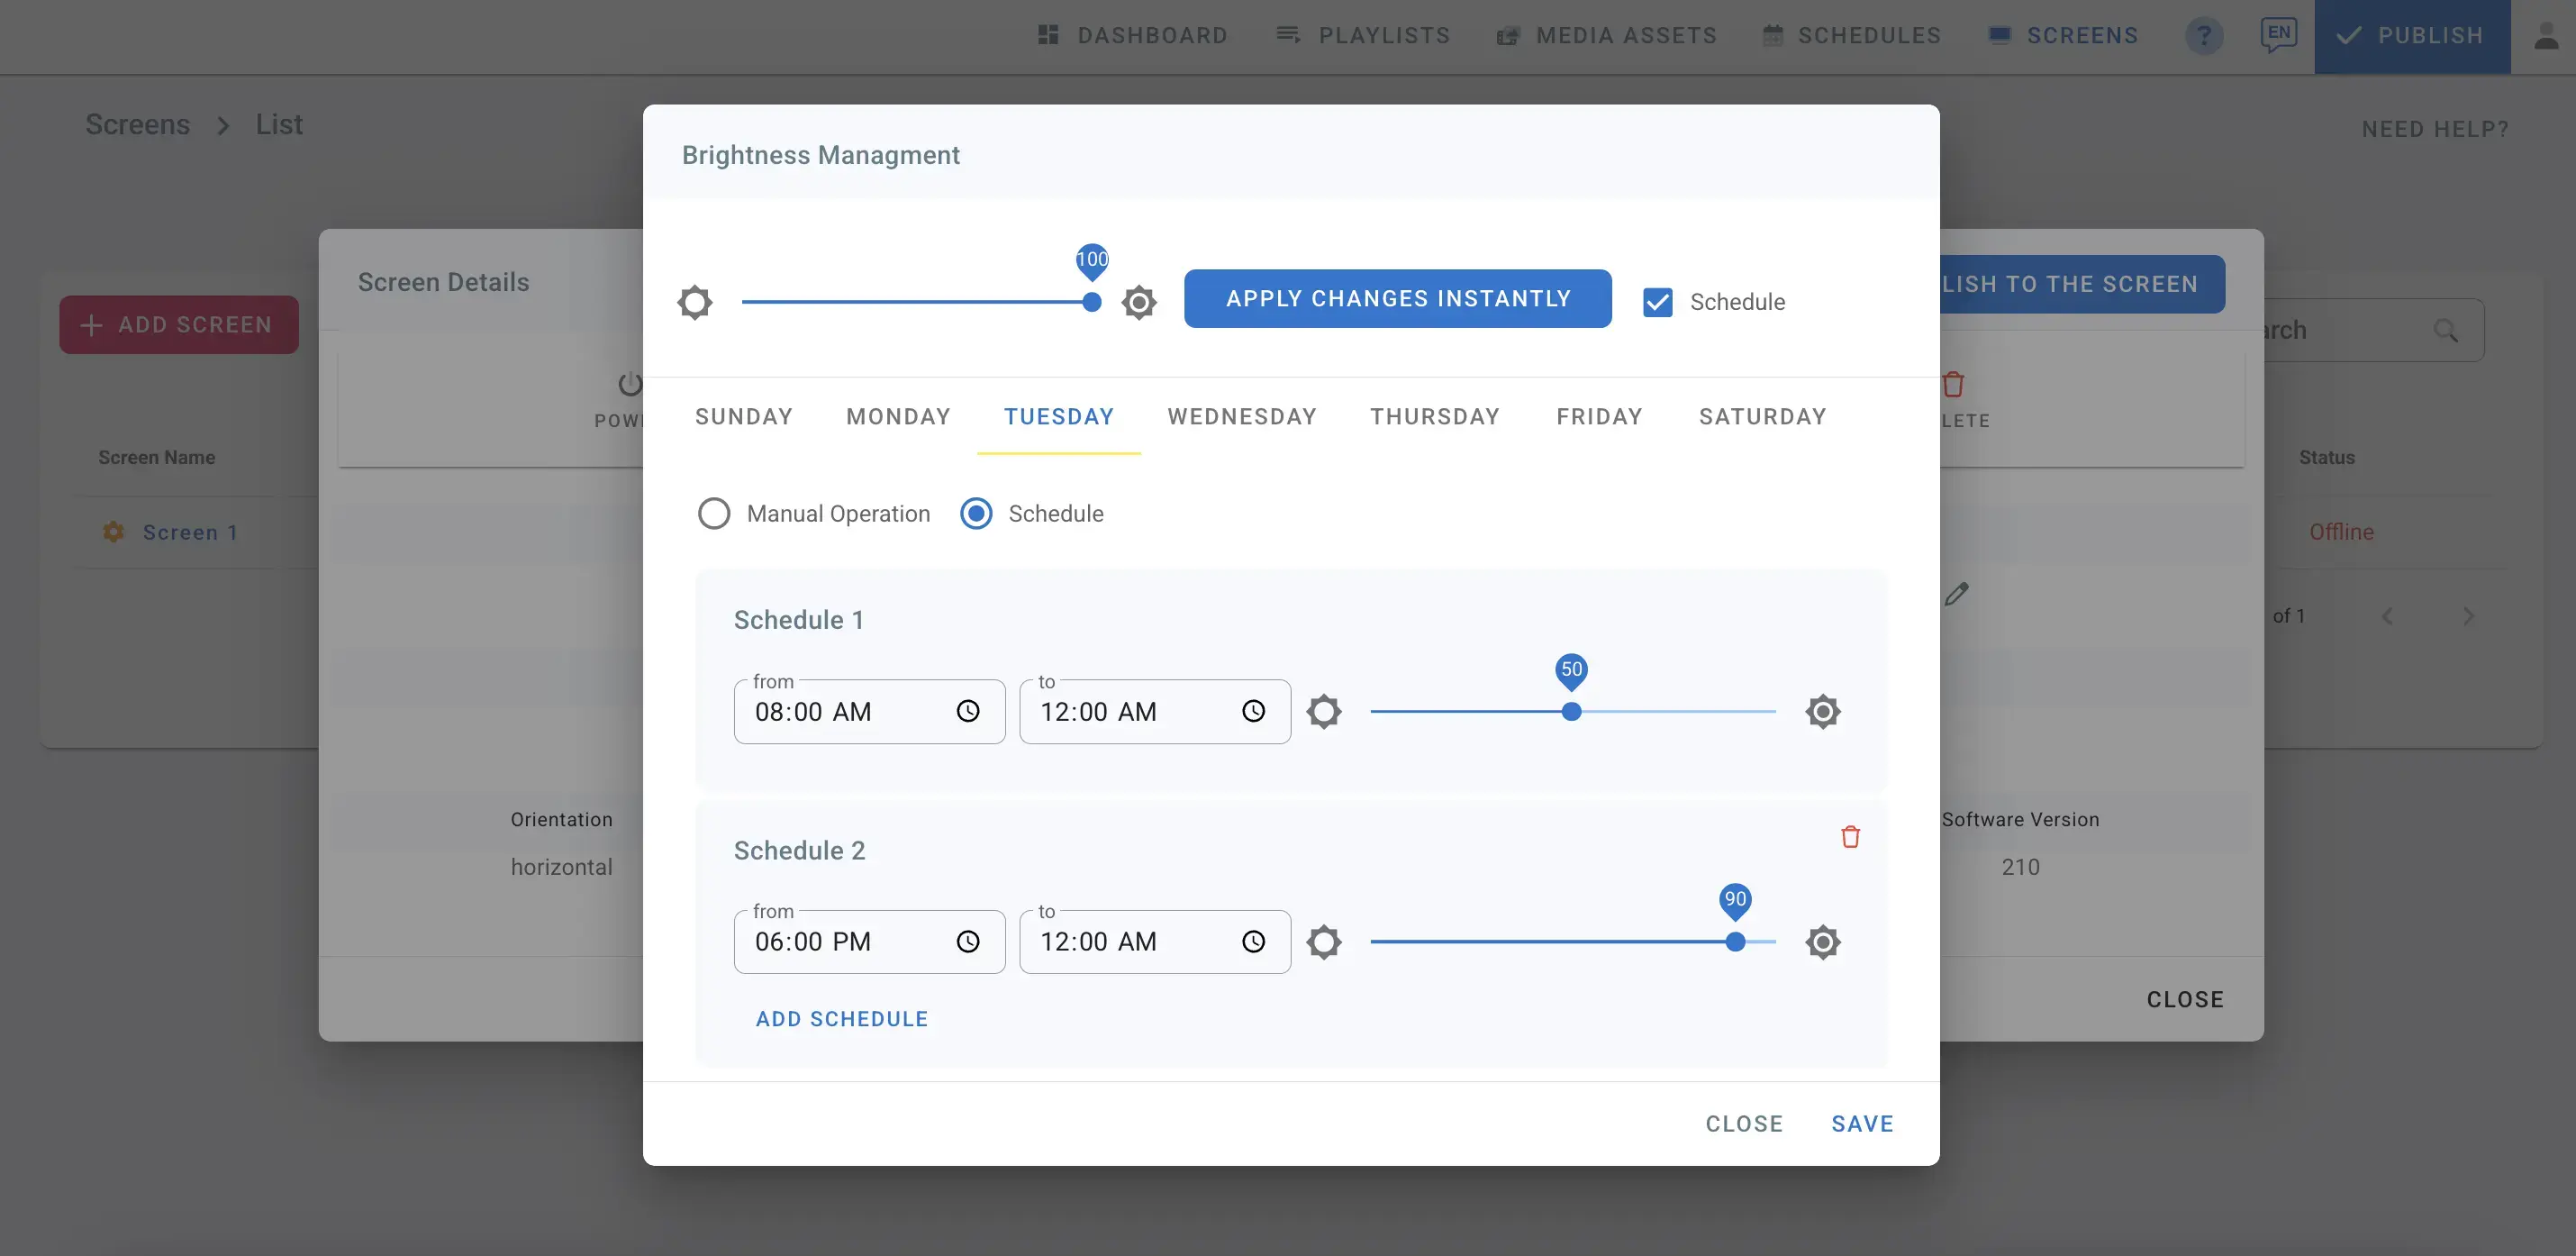Click the next page chevron near pagination
Screen dimensions: 2576x1256
[x=2468, y=616]
